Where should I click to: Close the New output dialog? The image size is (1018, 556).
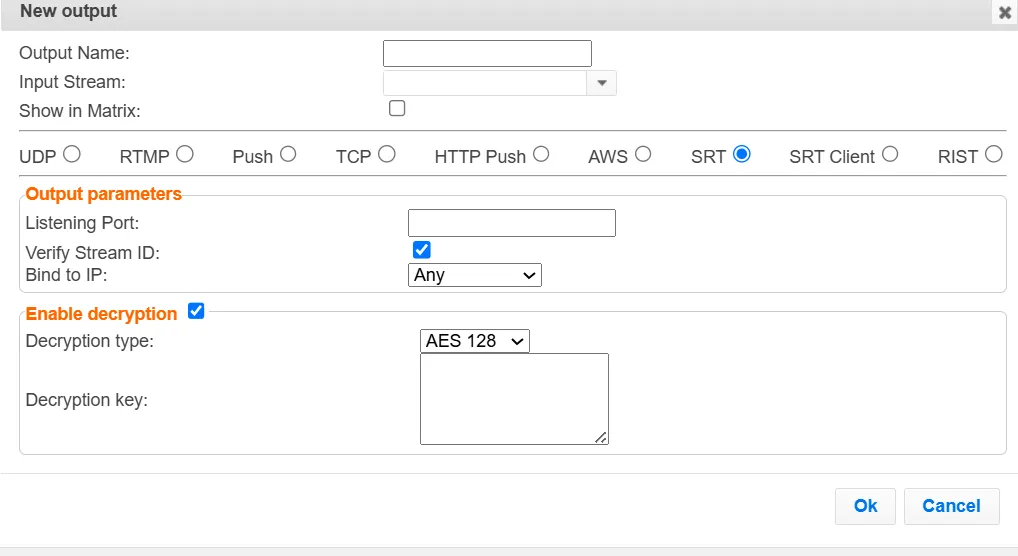coord(1004,12)
